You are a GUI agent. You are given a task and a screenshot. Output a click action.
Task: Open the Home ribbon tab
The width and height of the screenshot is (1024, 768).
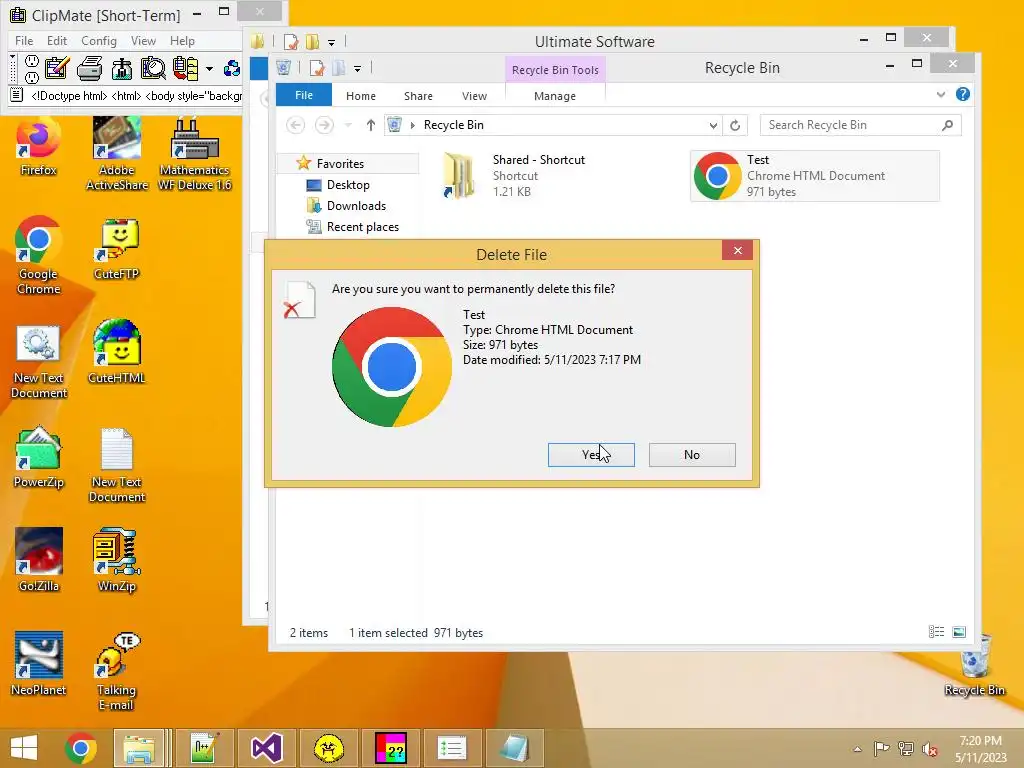tap(360, 96)
